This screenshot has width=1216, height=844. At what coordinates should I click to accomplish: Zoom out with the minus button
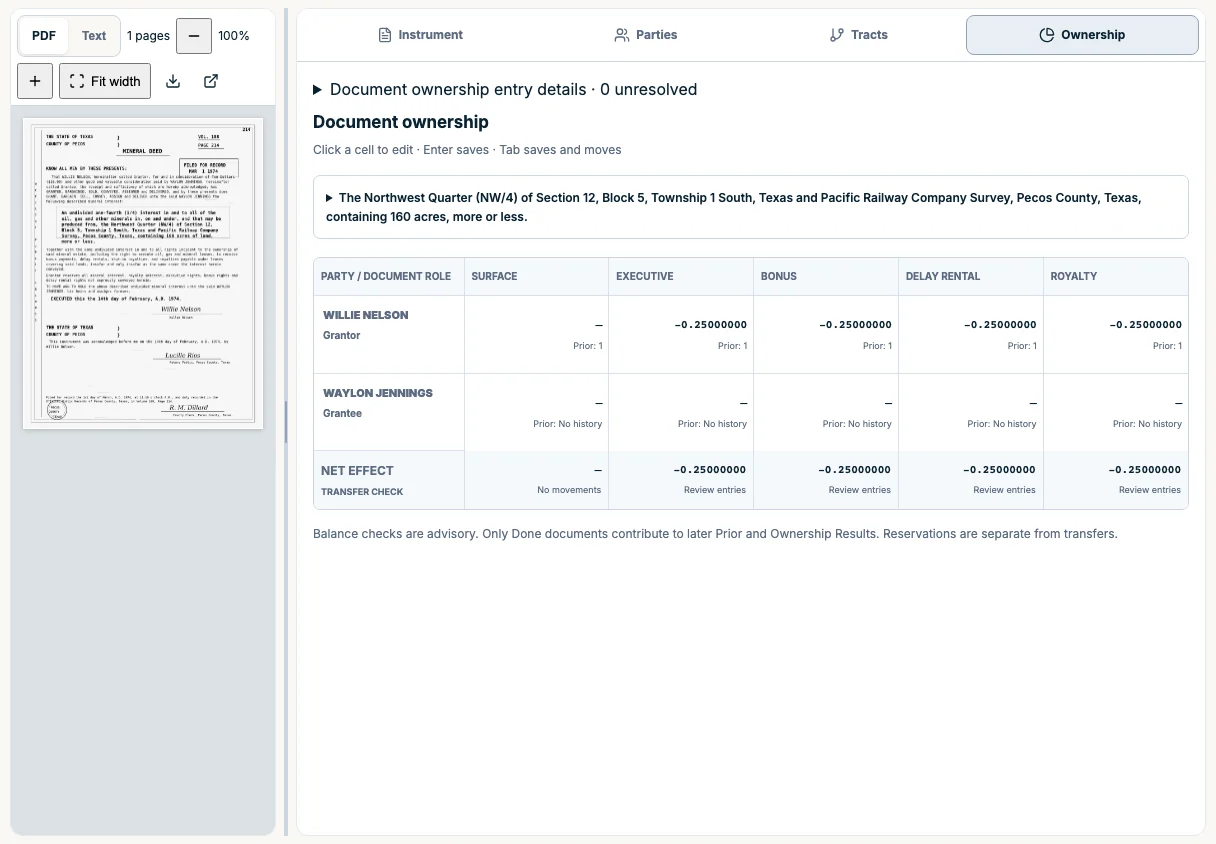194,36
